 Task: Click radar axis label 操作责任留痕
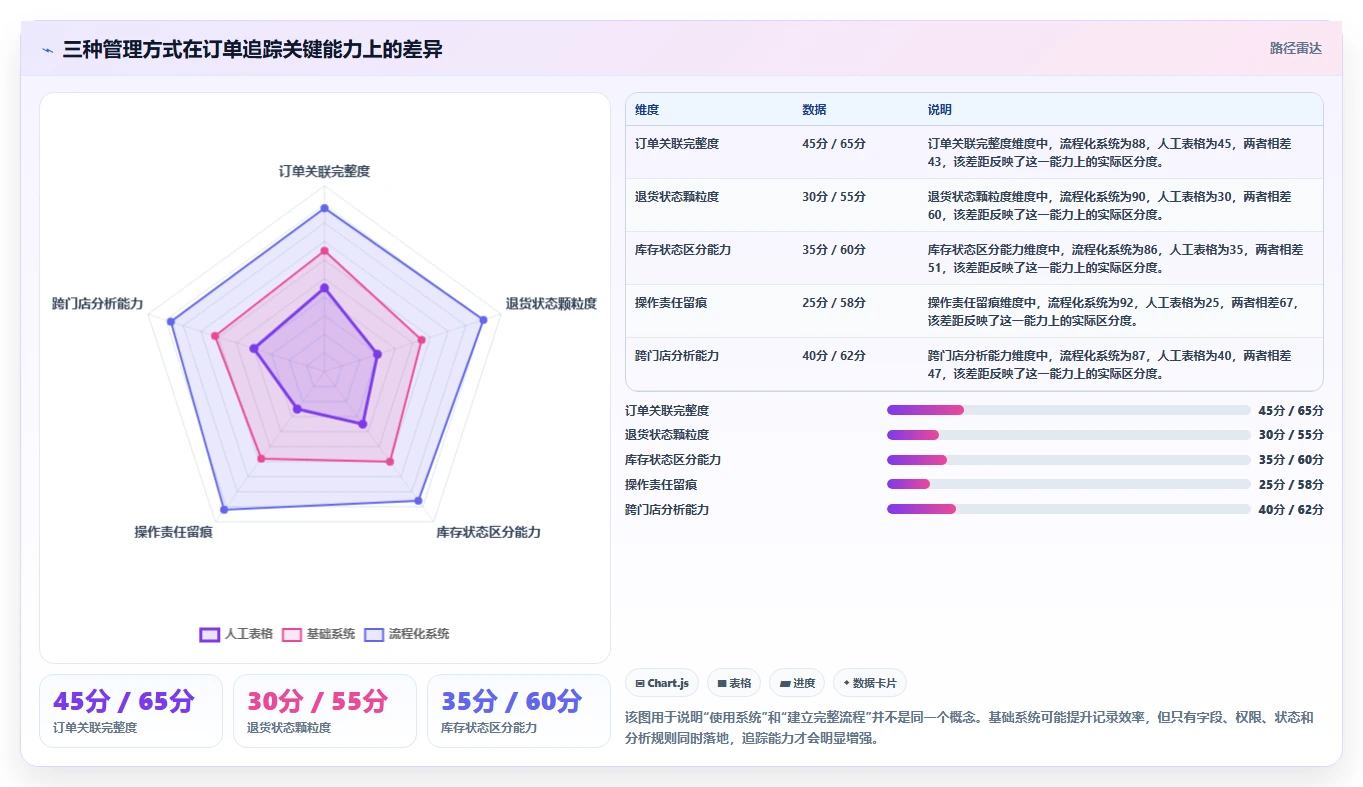(x=174, y=533)
